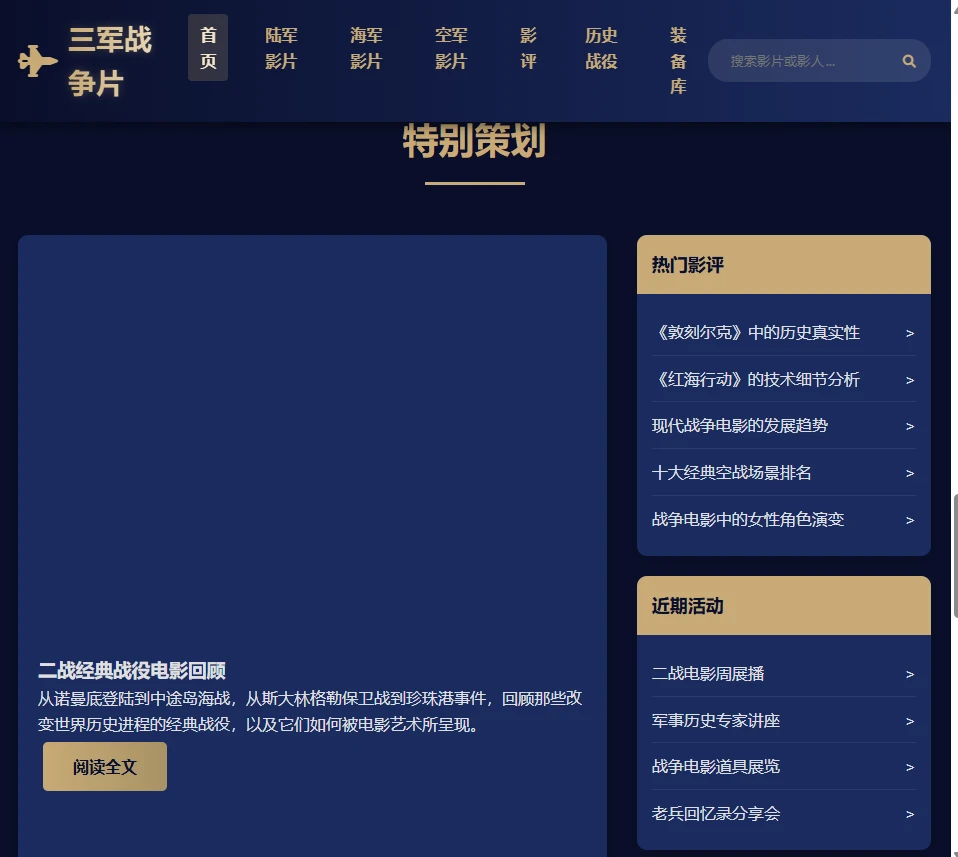Open the 空军影片 section
This screenshot has width=958, height=857.
click(x=451, y=48)
